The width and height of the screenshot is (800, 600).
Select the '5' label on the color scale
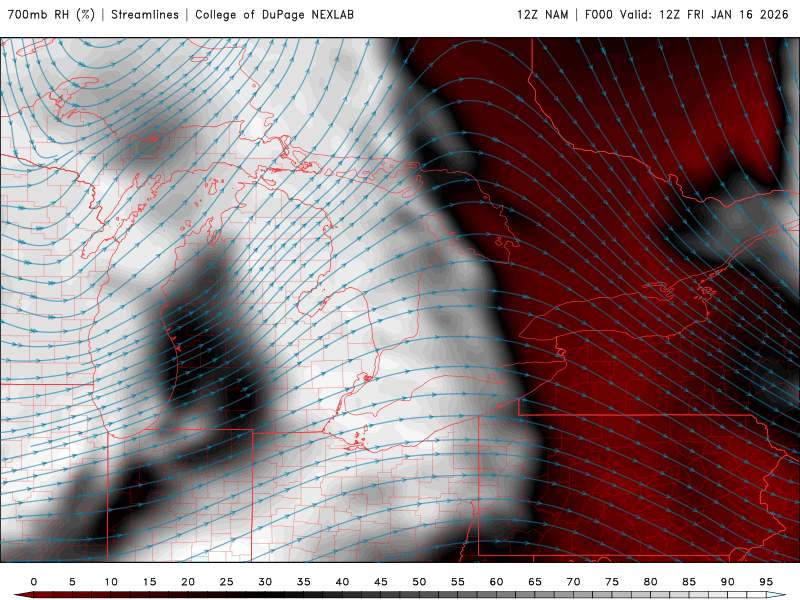click(72, 582)
